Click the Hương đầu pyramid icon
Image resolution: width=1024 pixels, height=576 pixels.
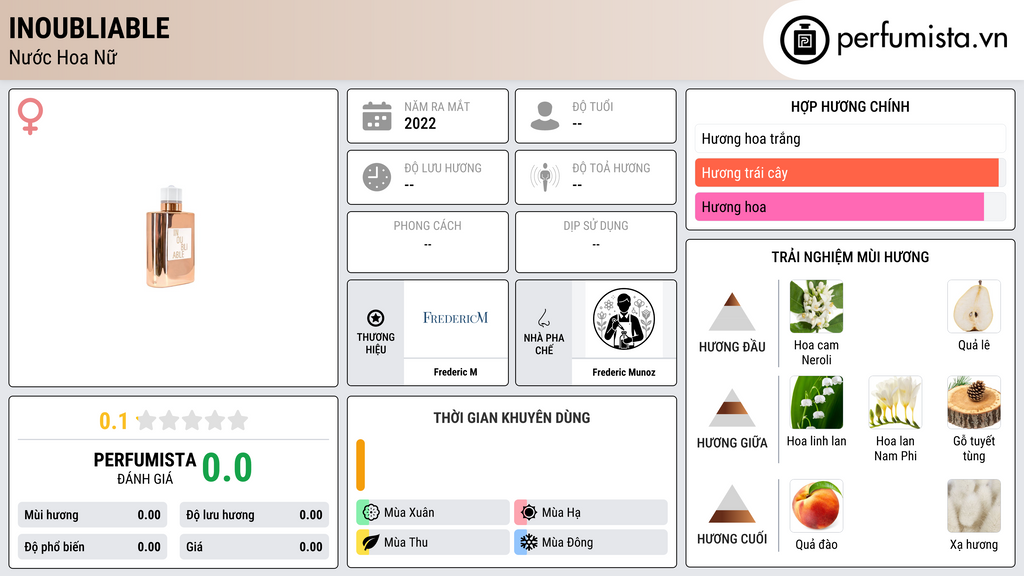pyautogui.click(x=732, y=312)
